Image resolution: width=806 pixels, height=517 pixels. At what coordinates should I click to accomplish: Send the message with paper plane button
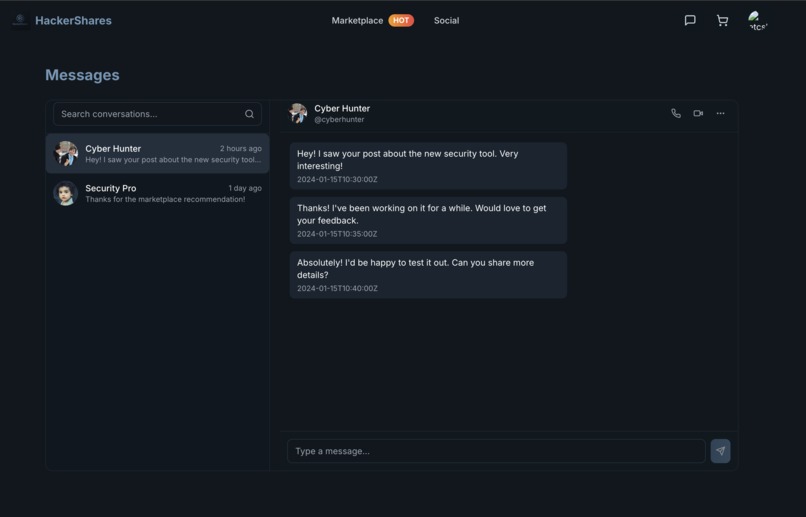click(720, 451)
